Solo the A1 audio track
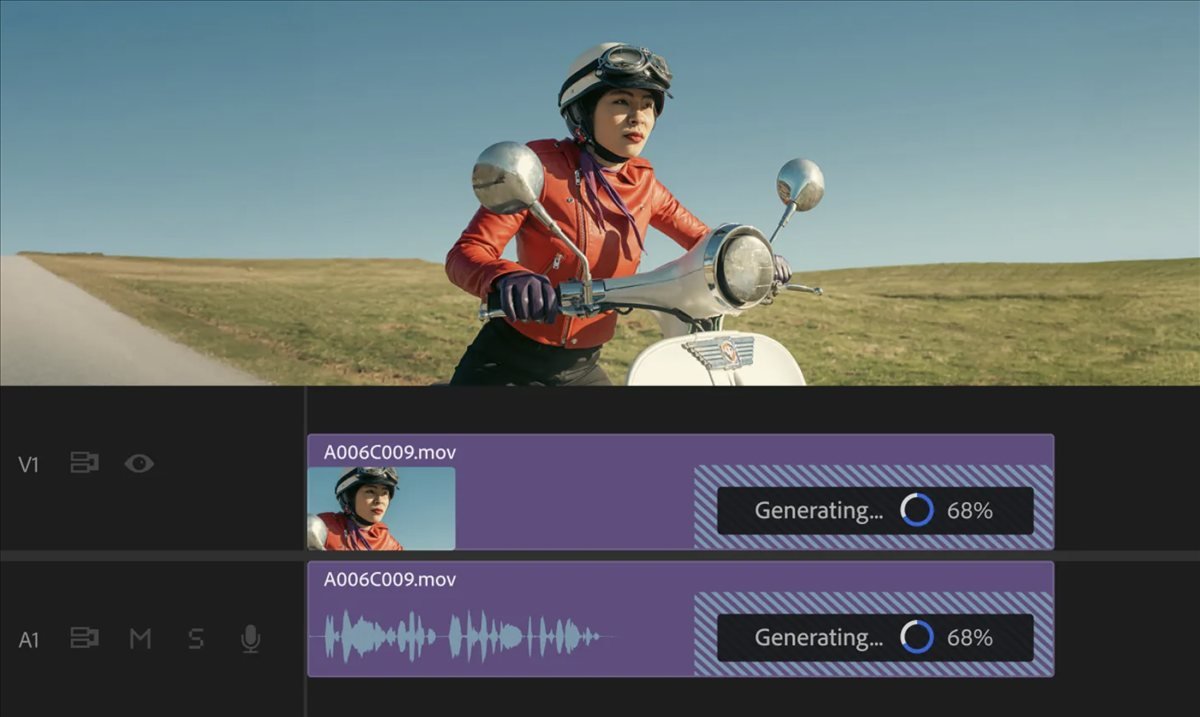 click(196, 638)
